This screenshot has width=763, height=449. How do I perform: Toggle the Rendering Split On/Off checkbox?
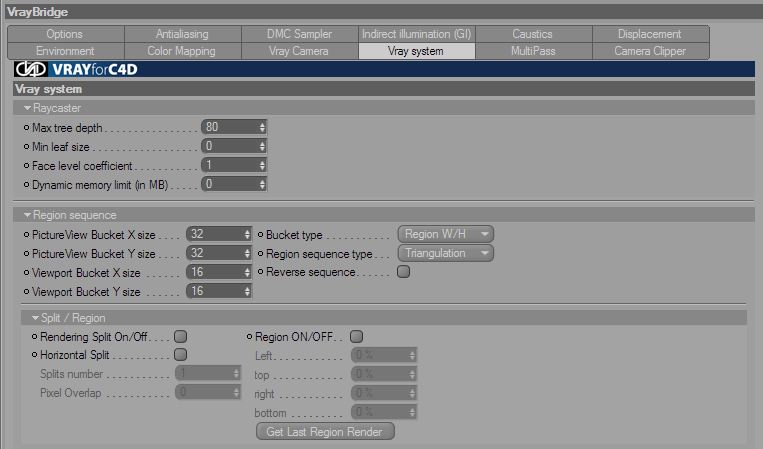(181, 336)
